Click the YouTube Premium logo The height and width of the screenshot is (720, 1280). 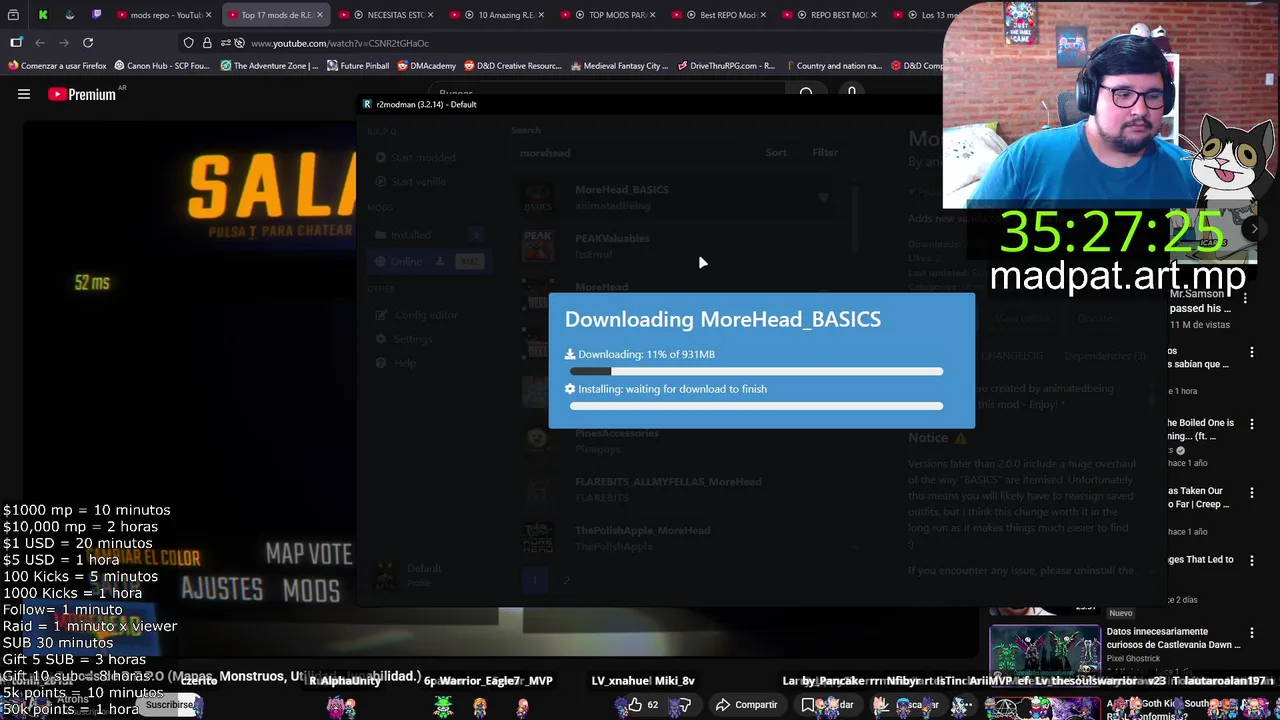(x=82, y=94)
